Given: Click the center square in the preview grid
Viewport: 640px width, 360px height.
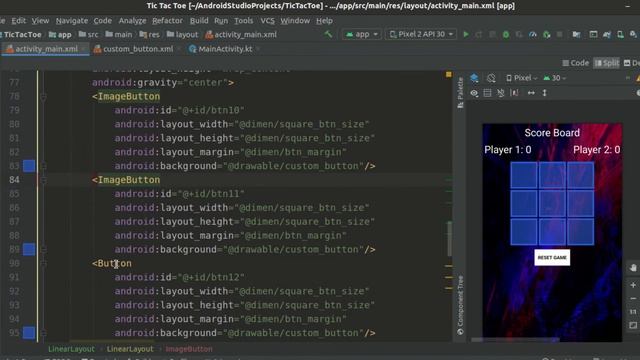Looking at the screenshot, I should point(552,203).
